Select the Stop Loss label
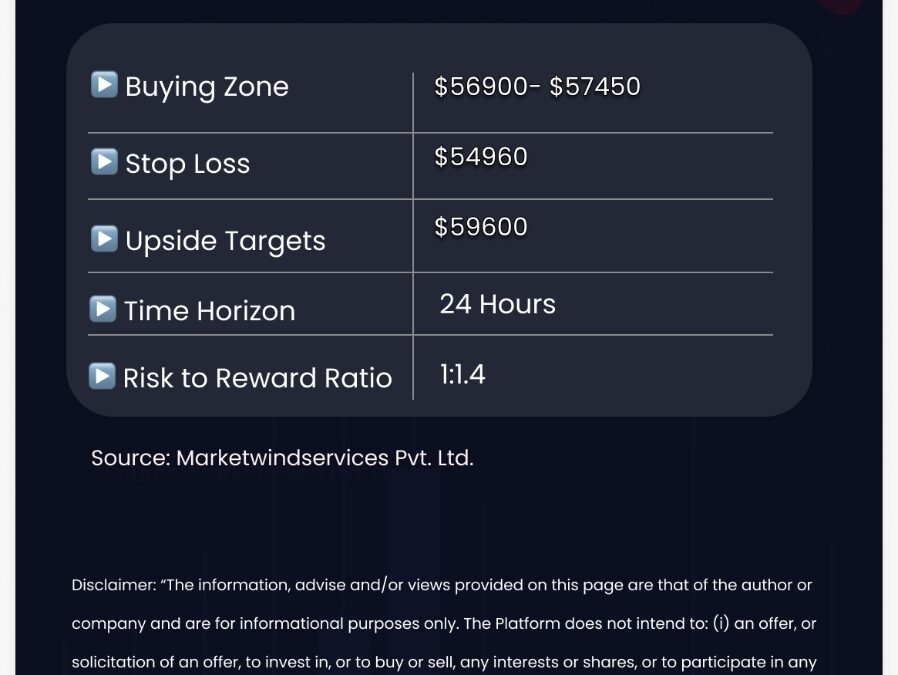The image size is (898, 675). point(188,164)
